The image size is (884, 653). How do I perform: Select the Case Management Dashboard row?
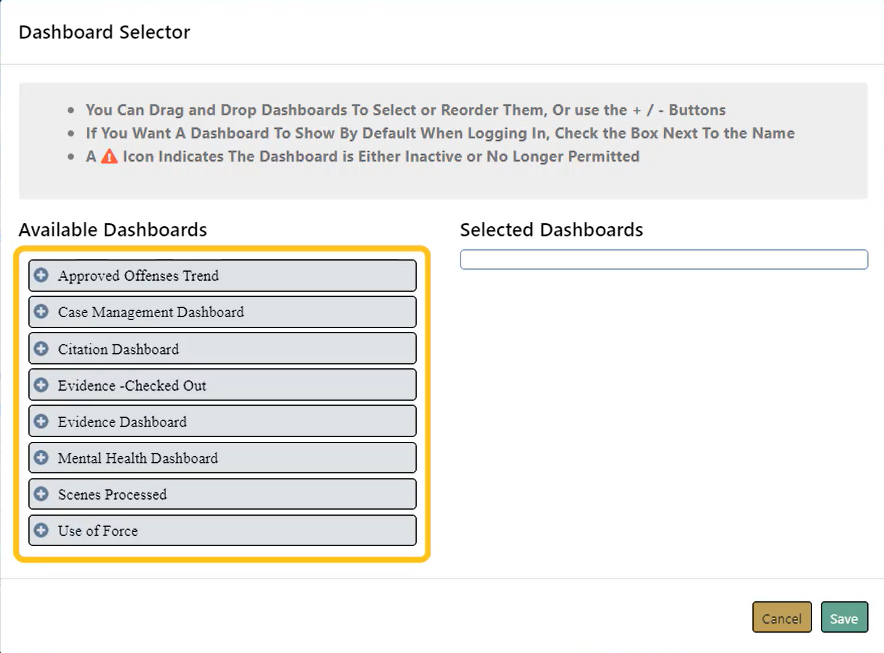(x=151, y=312)
